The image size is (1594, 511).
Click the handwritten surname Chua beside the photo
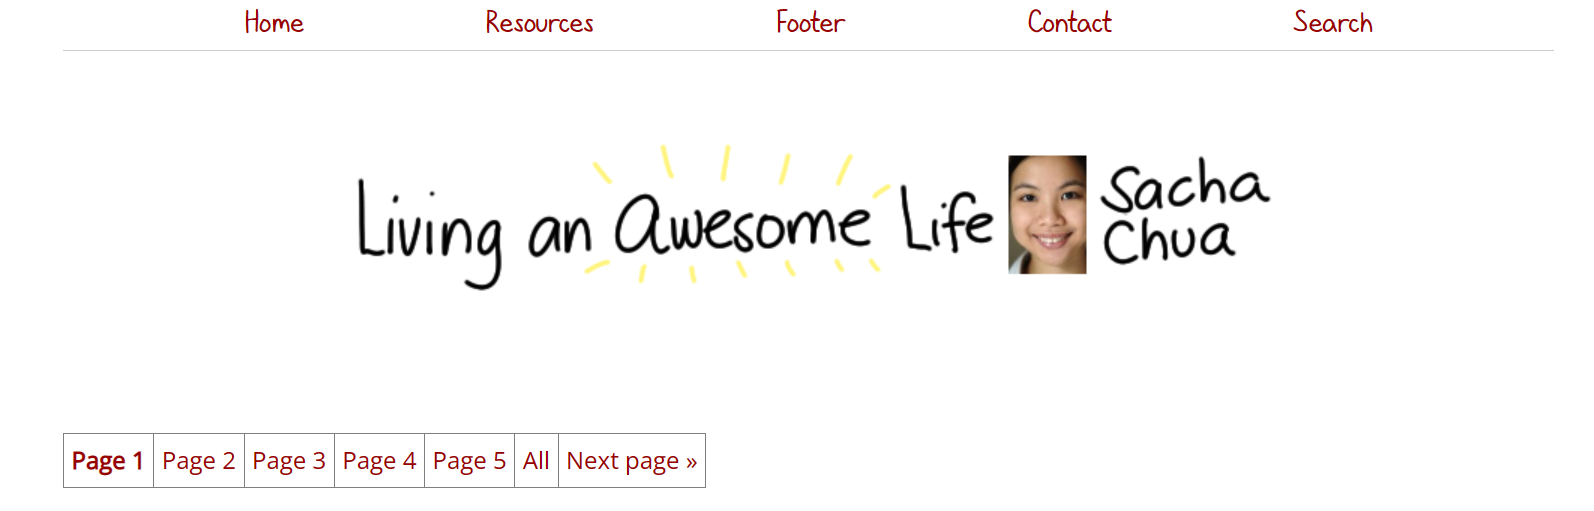click(1168, 240)
